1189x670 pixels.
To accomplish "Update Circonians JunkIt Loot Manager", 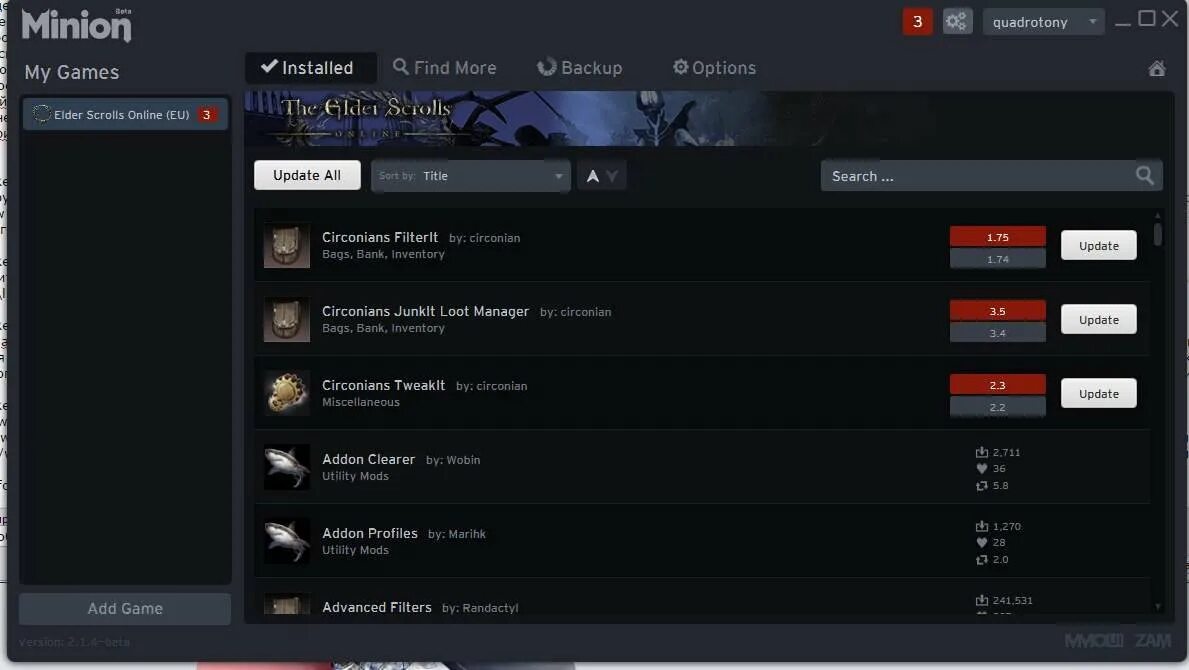I will (x=1098, y=320).
